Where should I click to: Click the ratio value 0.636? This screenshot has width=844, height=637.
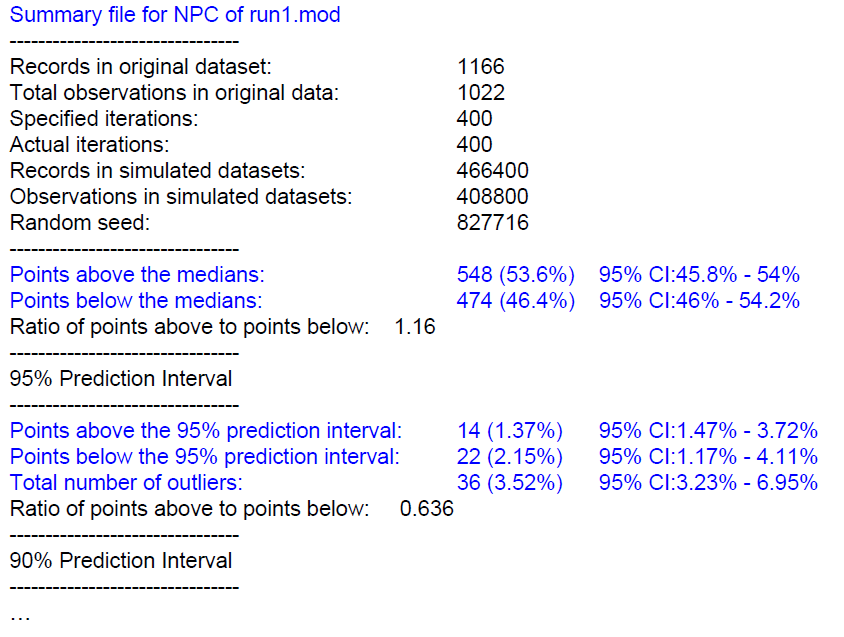pos(427,509)
